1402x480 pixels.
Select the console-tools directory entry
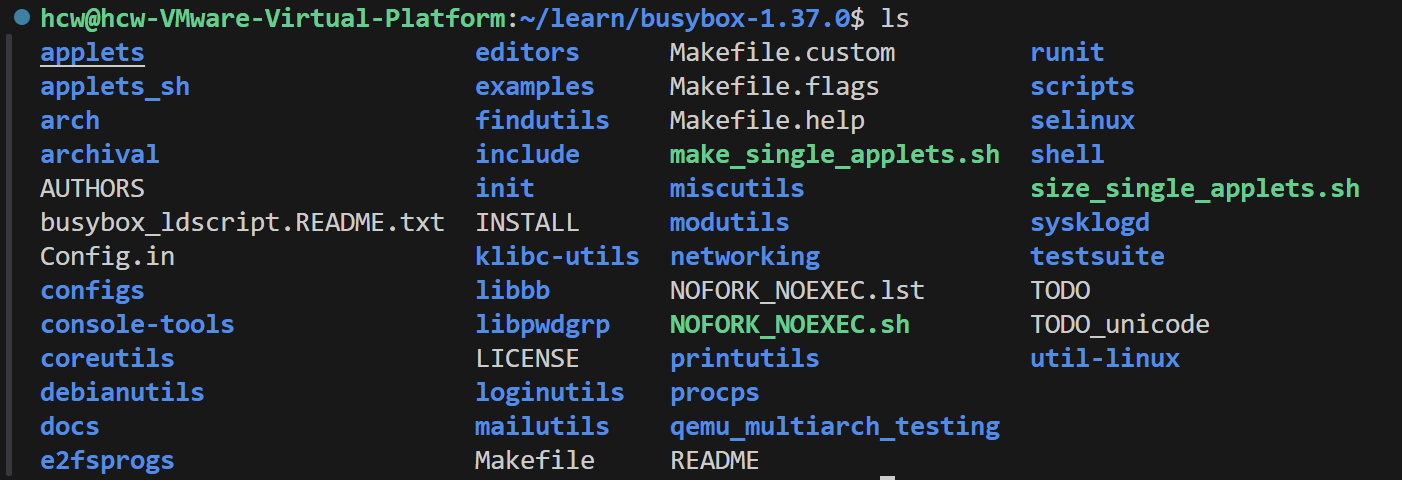tap(137, 325)
